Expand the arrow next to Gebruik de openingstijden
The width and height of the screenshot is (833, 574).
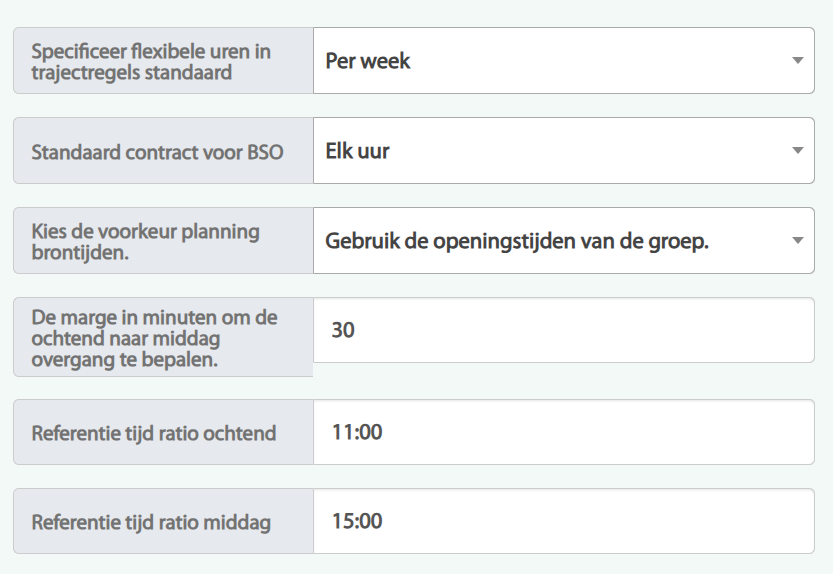797,241
